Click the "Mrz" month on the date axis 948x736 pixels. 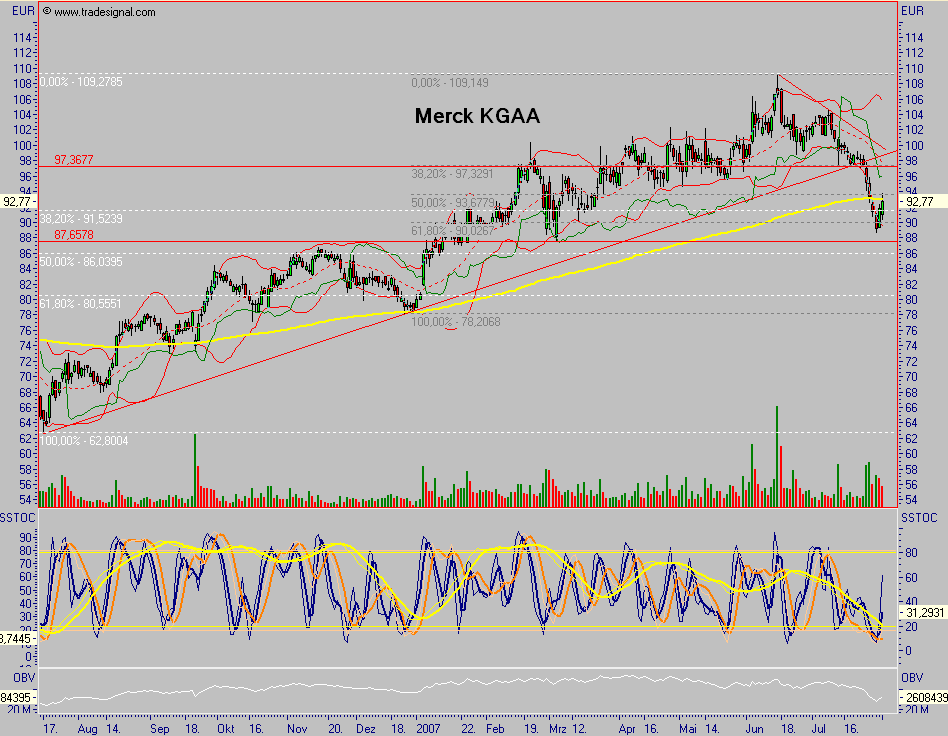pos(557,729)
